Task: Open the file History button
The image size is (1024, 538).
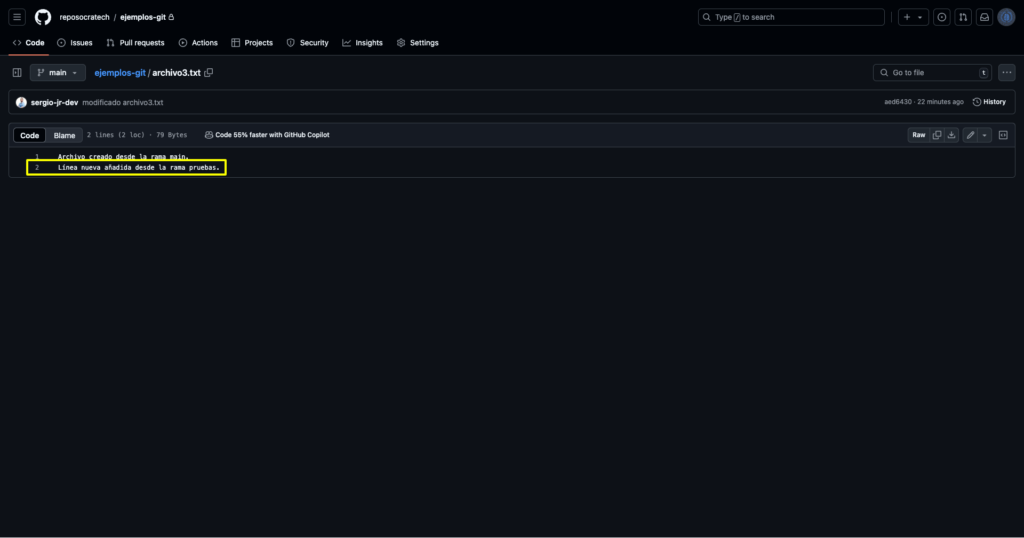Action: pyautogui.click(x=989, y=102)
